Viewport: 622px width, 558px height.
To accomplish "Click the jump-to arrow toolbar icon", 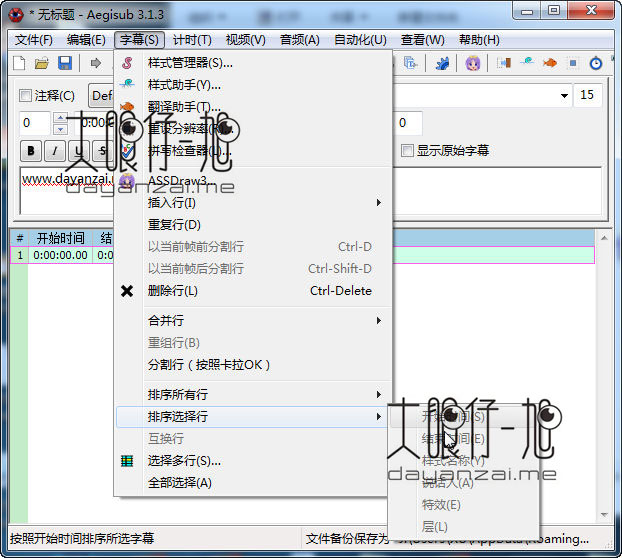I will [x=95, y=63].
